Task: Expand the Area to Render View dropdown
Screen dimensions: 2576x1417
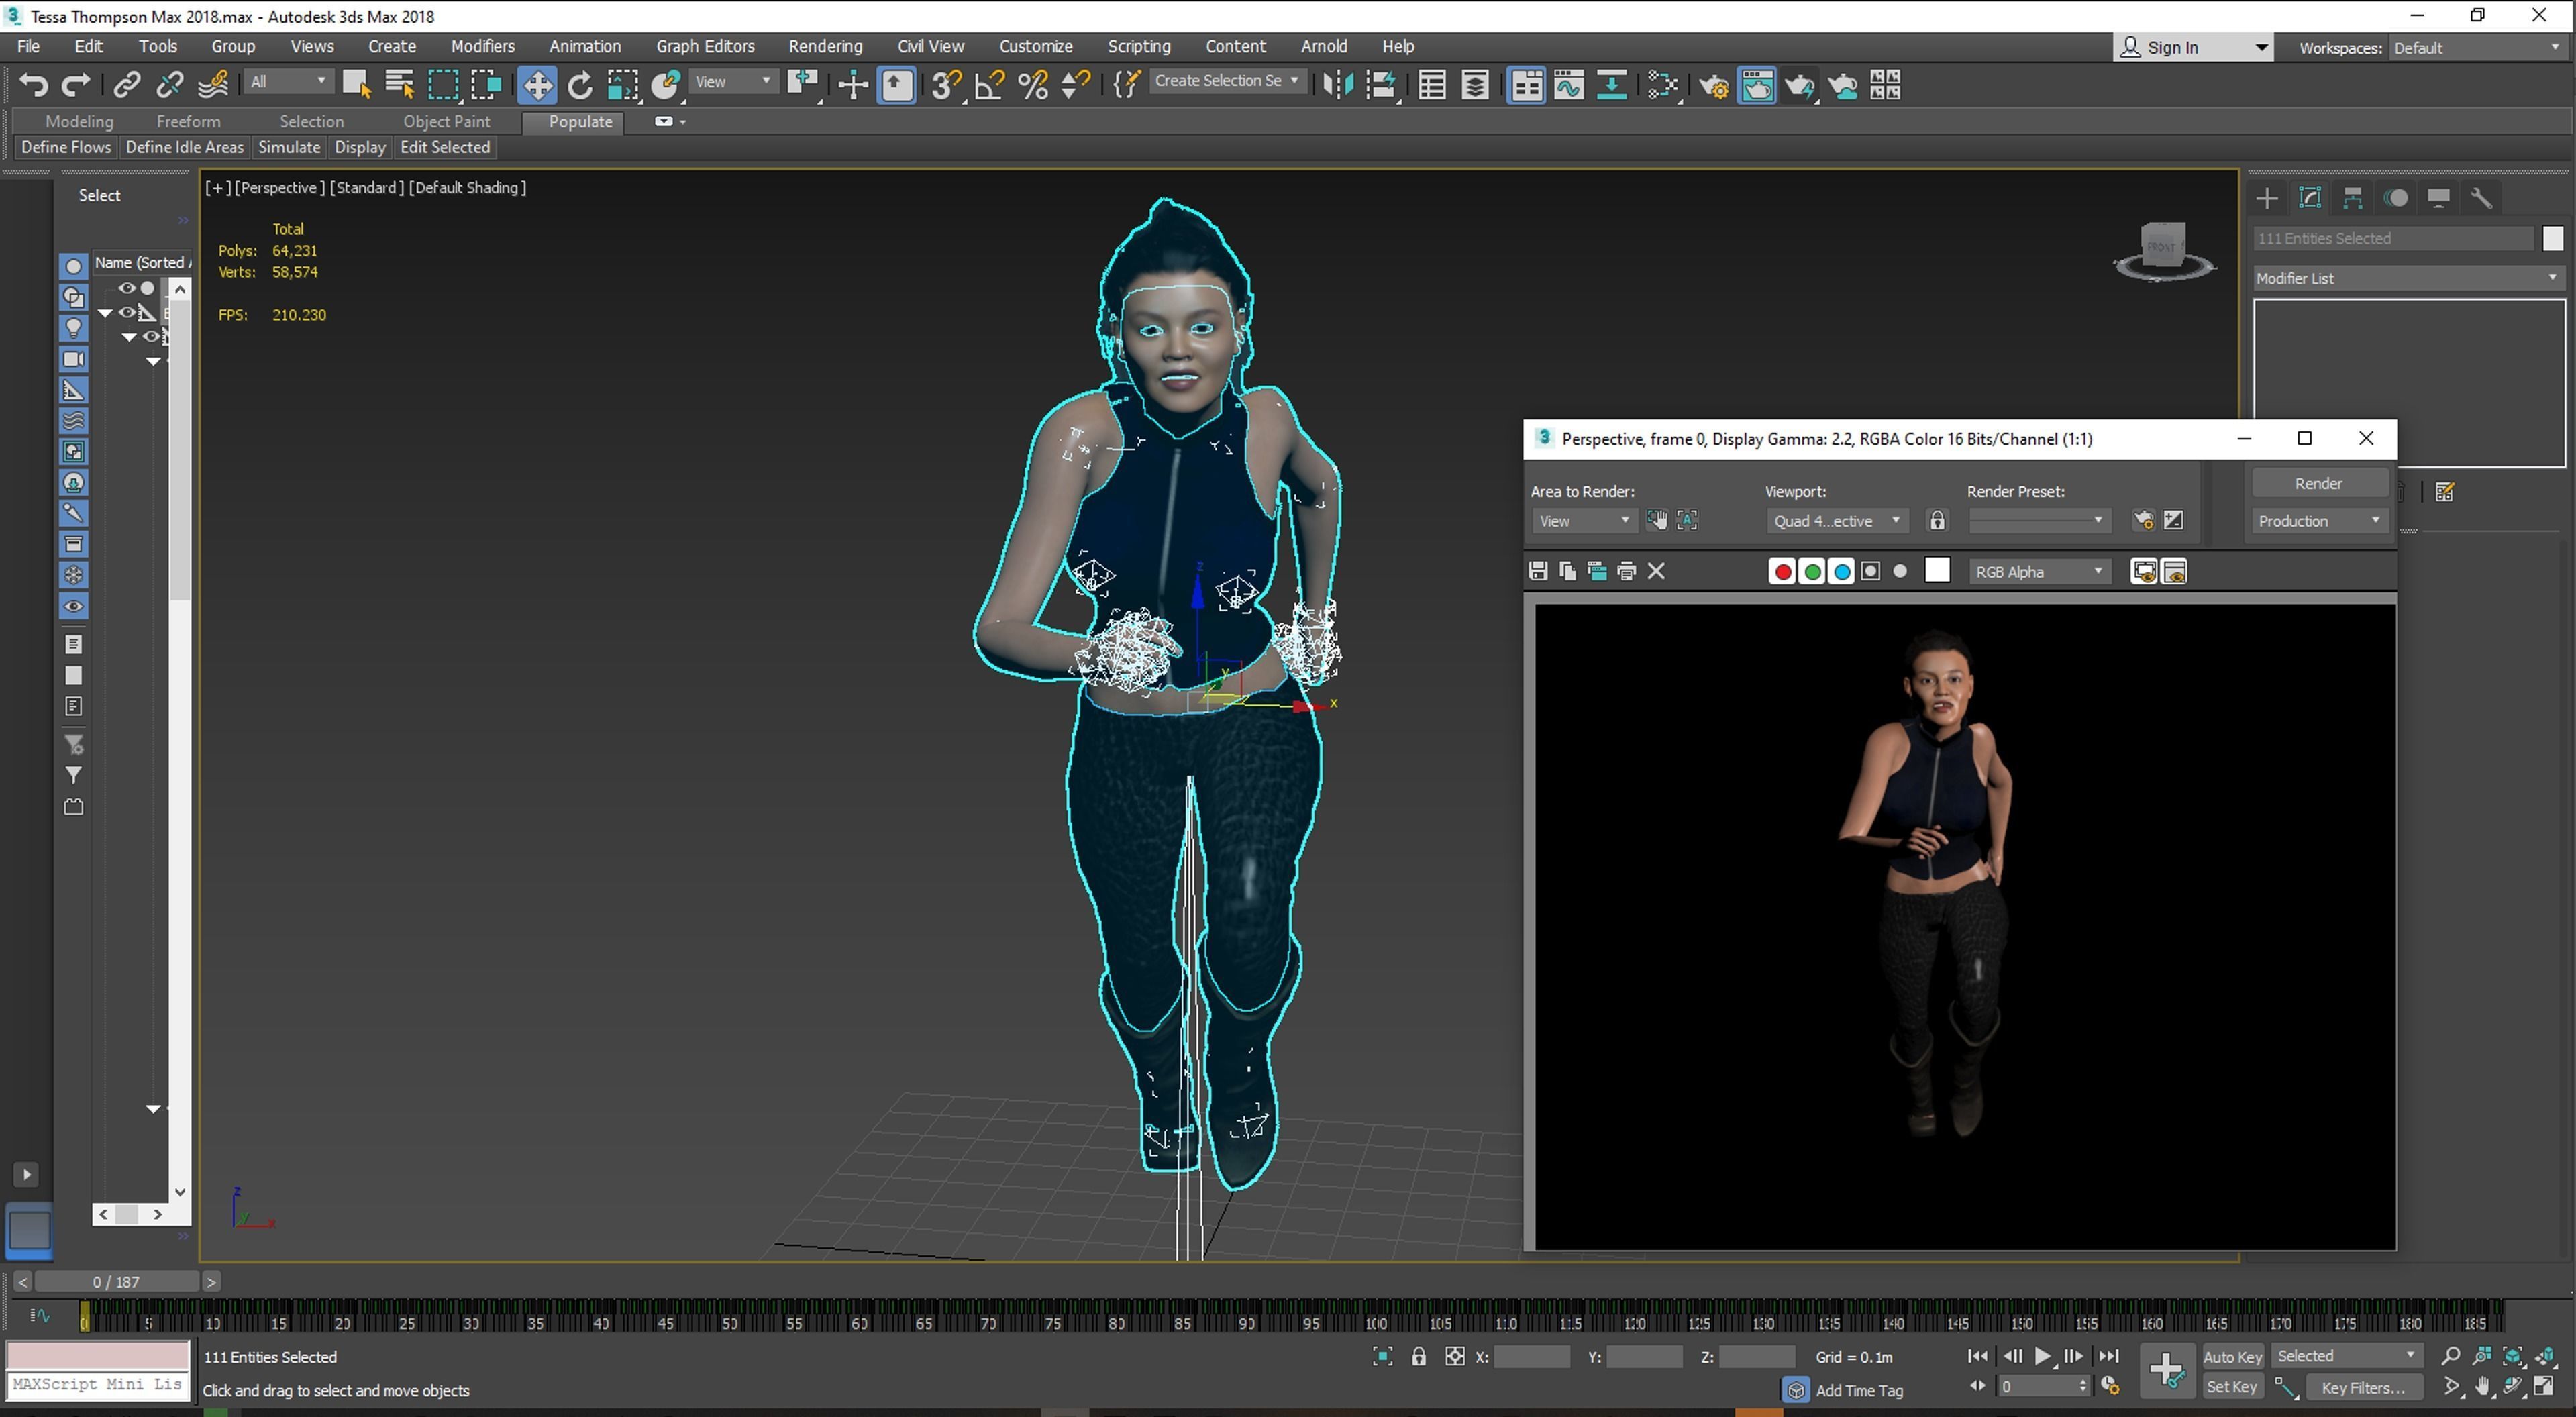Action: coord(1584,521)
